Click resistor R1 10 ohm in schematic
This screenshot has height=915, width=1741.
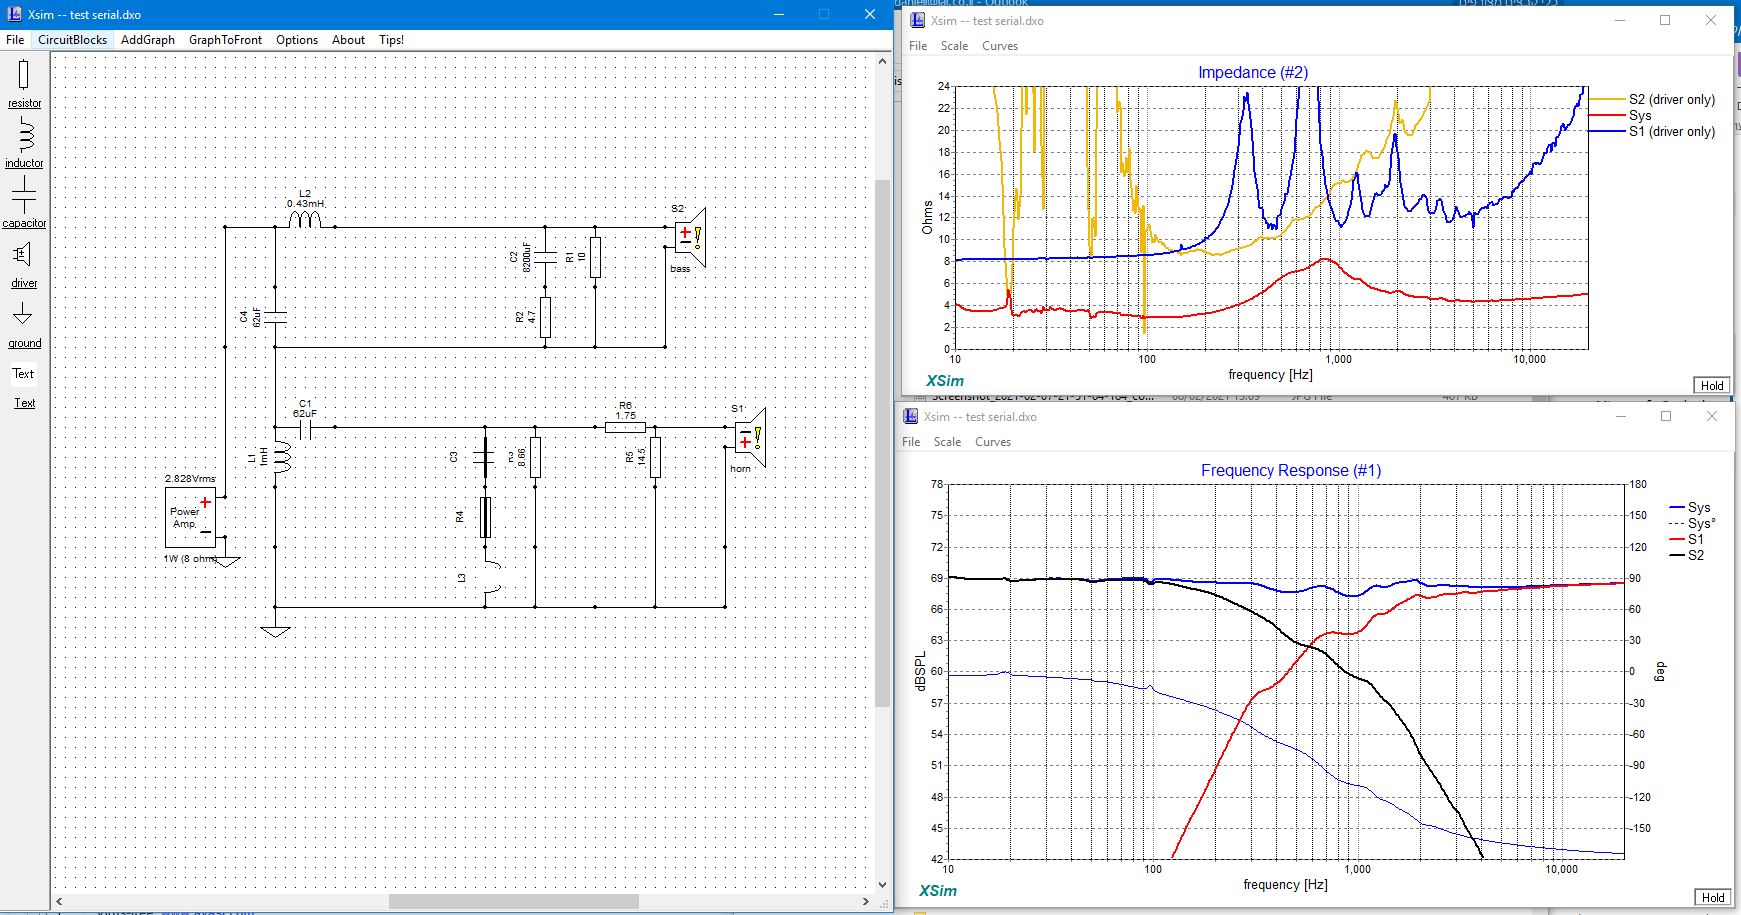pyautogui.click(x=595, y=257)
